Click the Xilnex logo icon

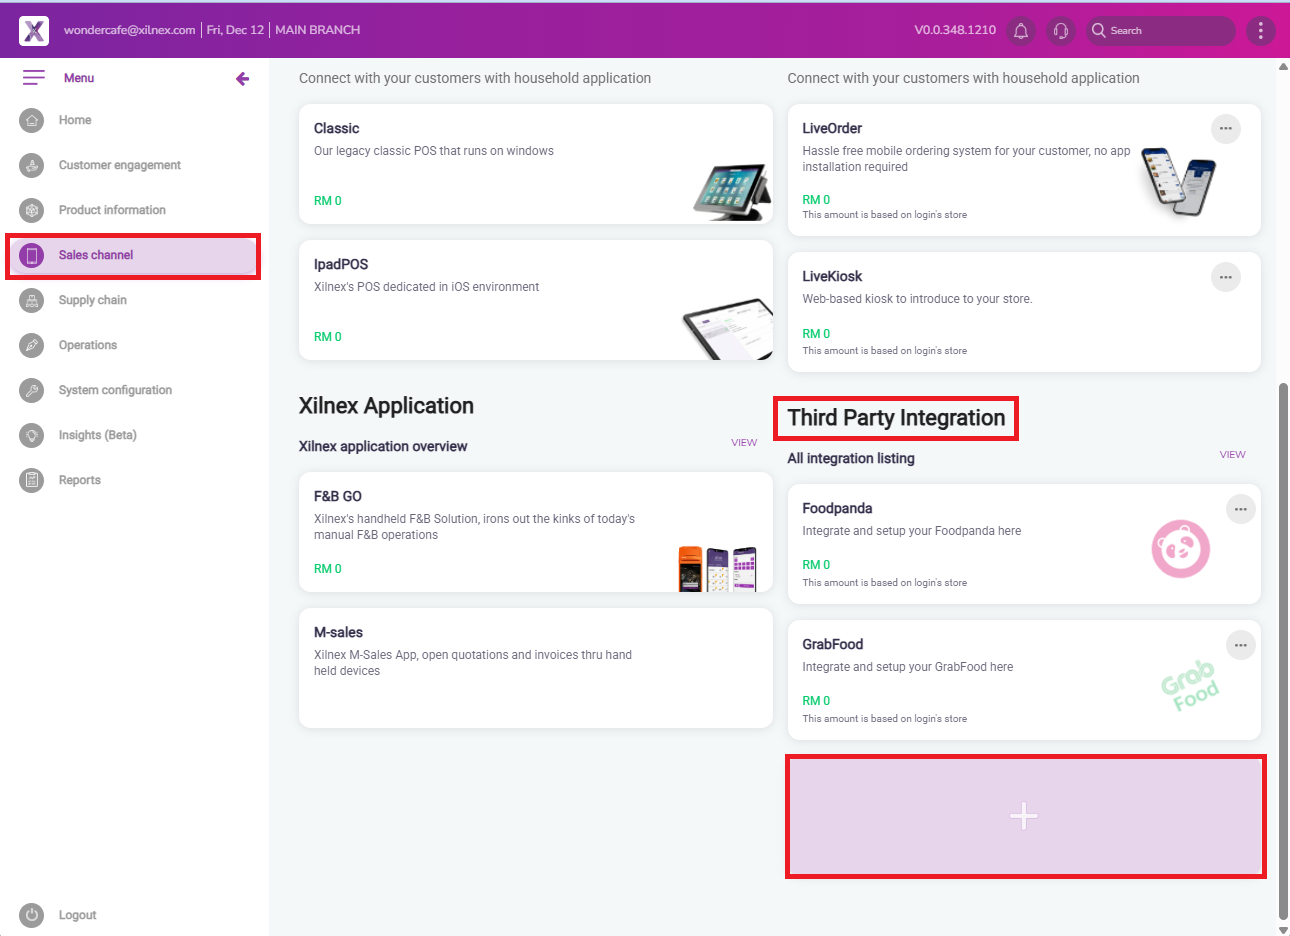tap(34, 31)
